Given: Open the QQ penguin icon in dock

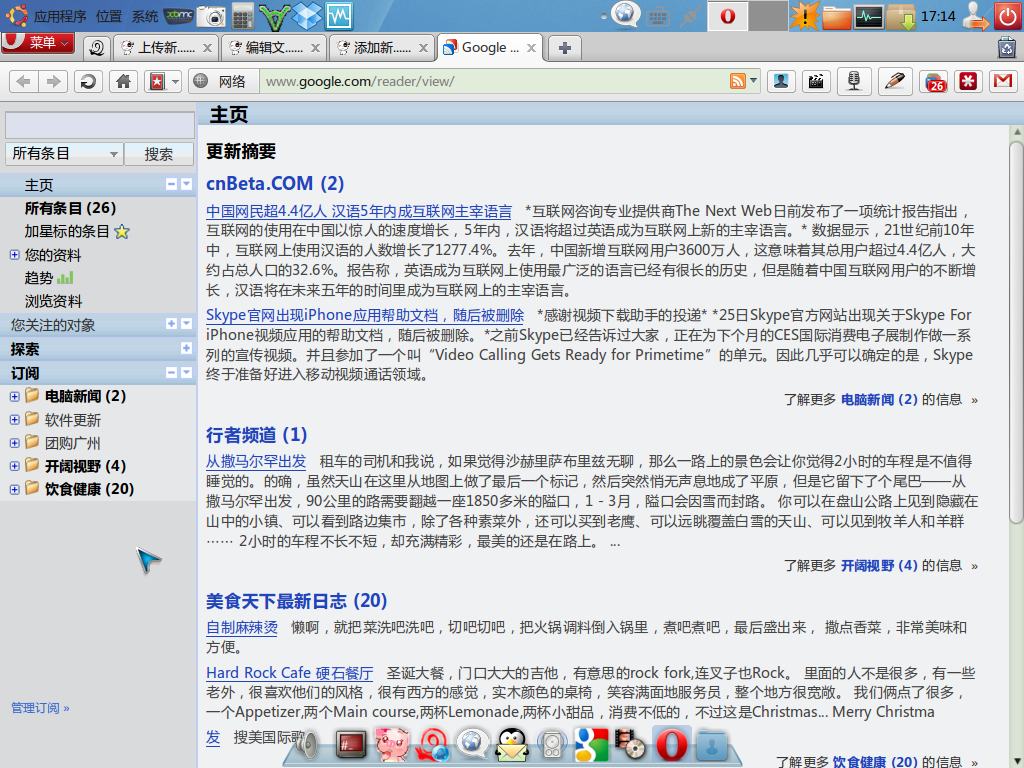Looking at the screenshot, I should [x=512, y=743].
